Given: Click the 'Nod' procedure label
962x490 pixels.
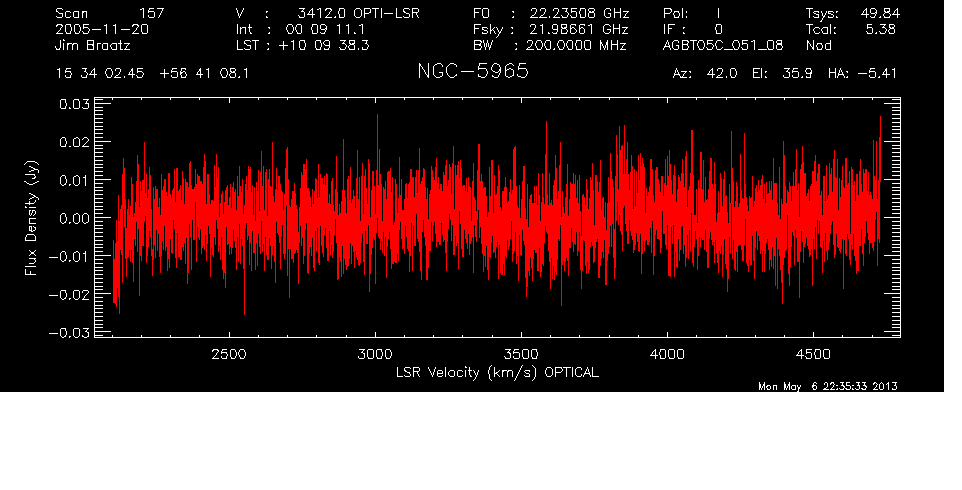Looking at the screenshot, I should (x=818, y=46).
